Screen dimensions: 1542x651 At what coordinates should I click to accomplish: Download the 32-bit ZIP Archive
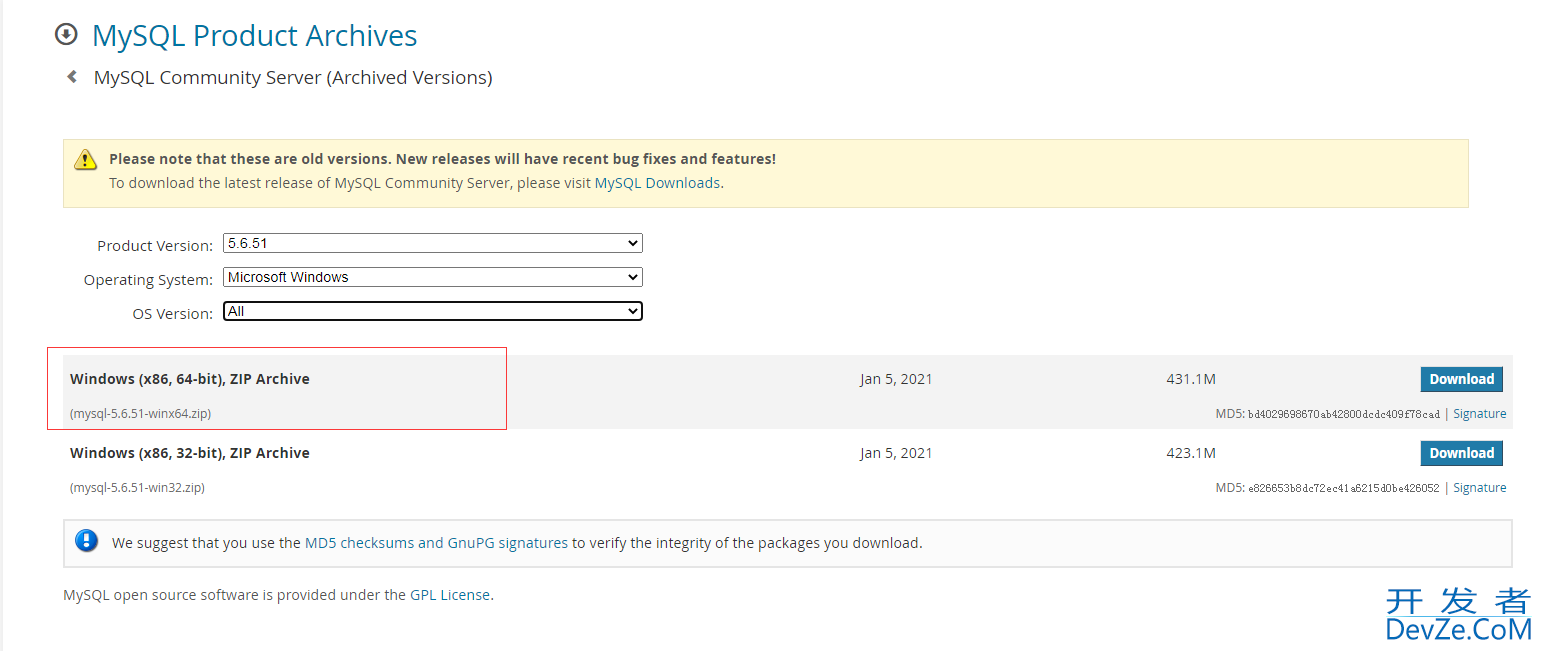[1461, 453]
